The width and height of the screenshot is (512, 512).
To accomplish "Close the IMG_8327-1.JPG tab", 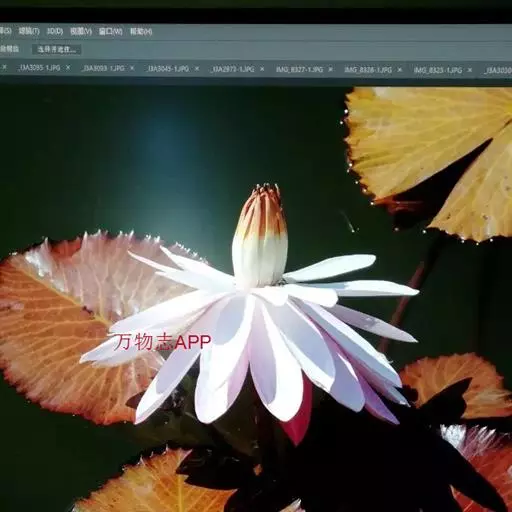I will [x=330, y=69].
